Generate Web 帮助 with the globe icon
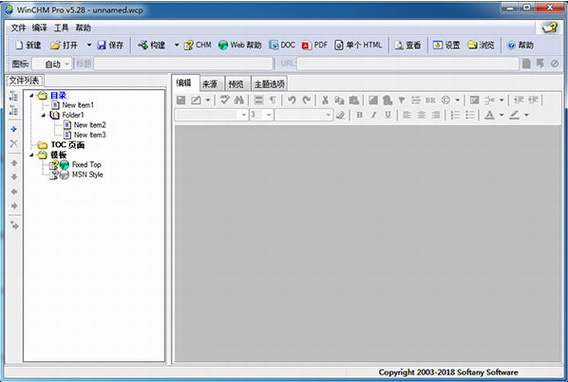The image size is (568, 382). 223,45
